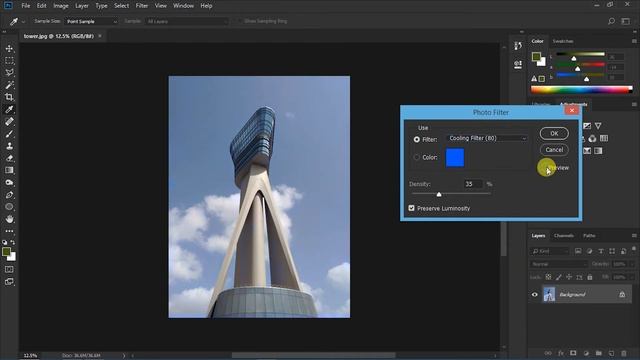Select the Pen tool
The height and width of the screenshot is (360, 640).
pos(9,195)
